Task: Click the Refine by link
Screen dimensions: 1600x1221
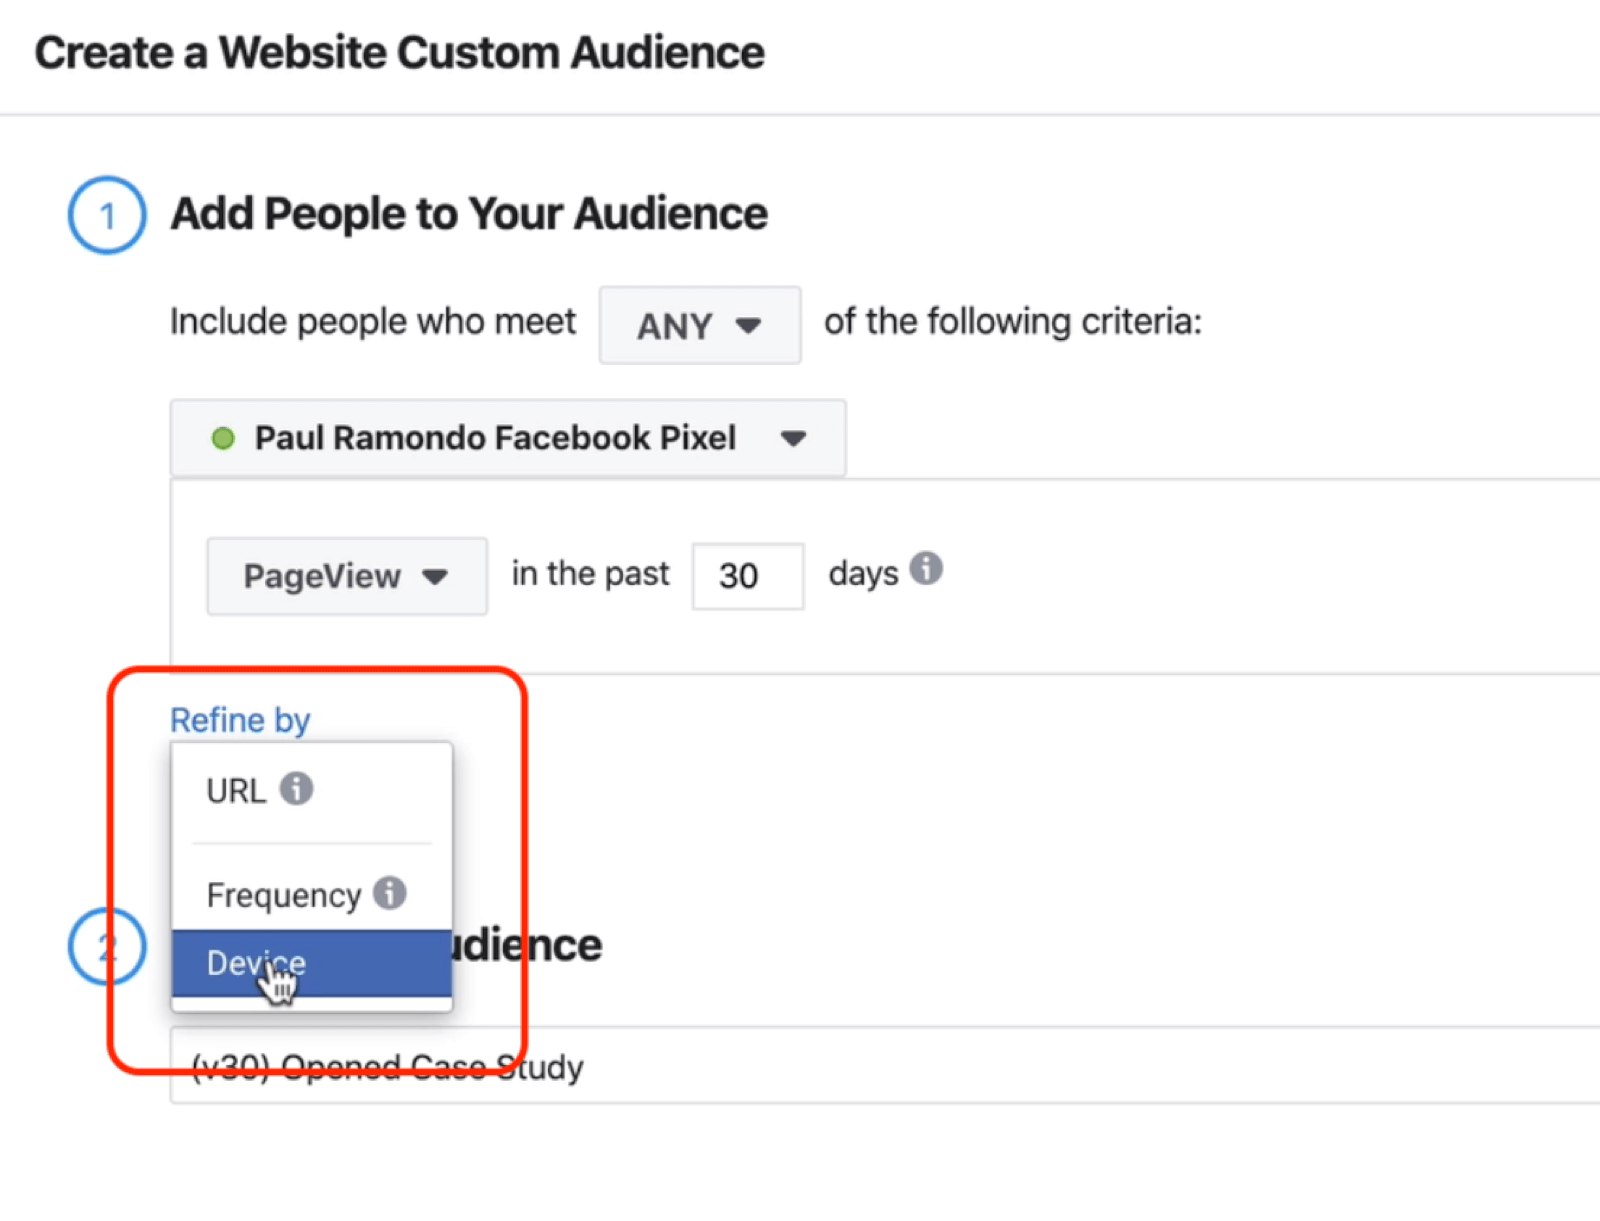Action: [x=240, y=720]
